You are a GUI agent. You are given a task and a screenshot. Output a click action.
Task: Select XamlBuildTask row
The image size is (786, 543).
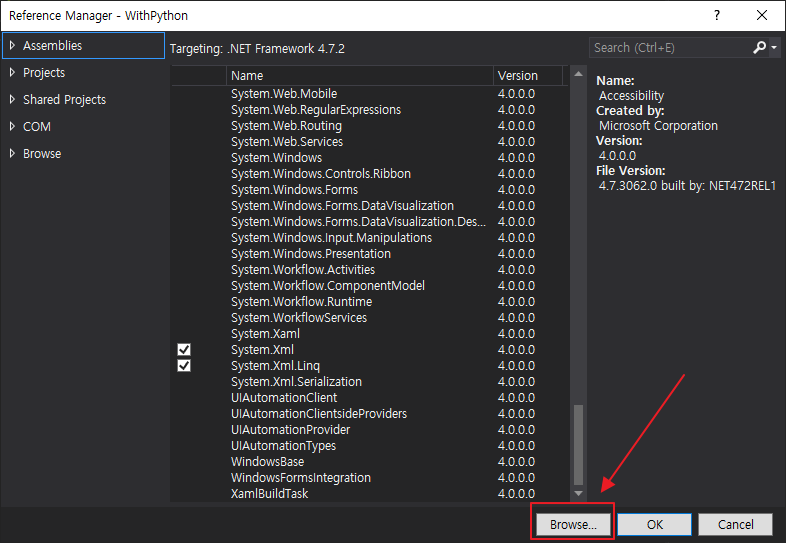pyautogui.click(x=369, y=494)
